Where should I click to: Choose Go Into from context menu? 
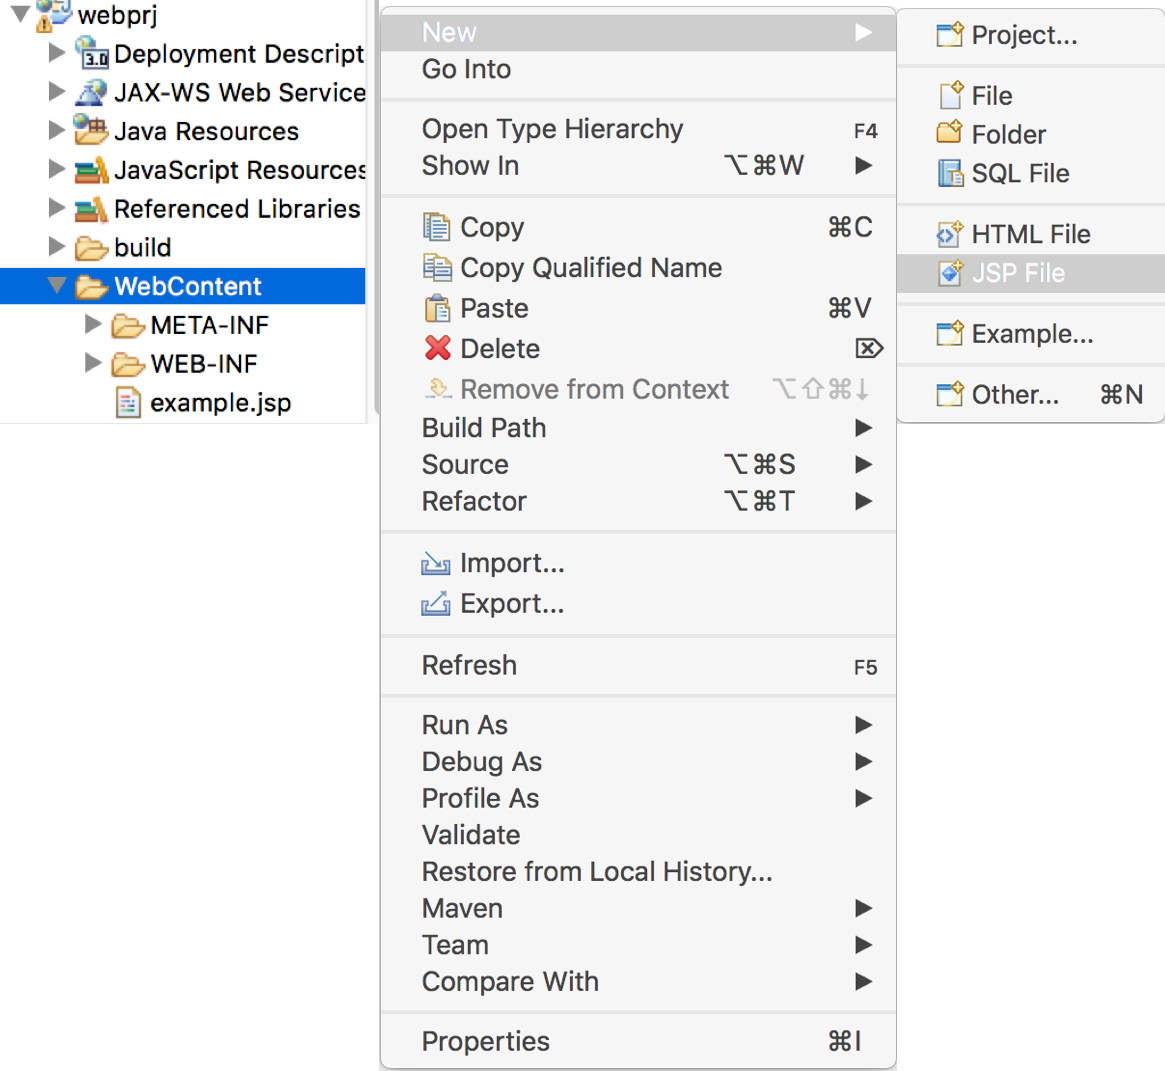(638, 69)
